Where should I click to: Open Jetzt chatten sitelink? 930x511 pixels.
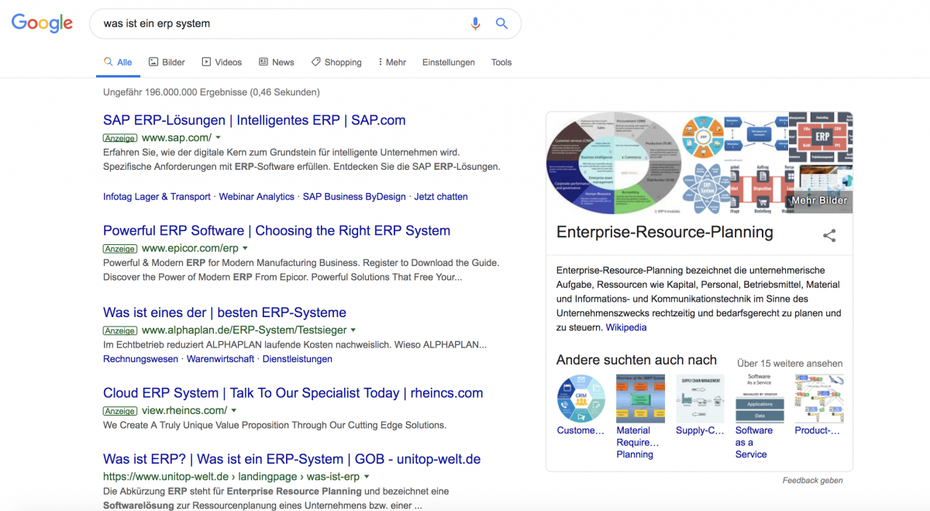(x=441, y=197)
